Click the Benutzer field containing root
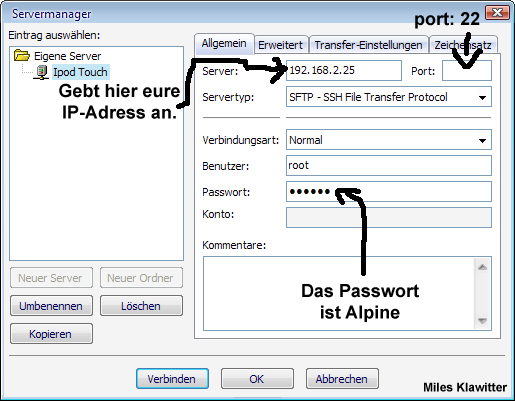This screenshot has width=515, height=401. point(389,165)
